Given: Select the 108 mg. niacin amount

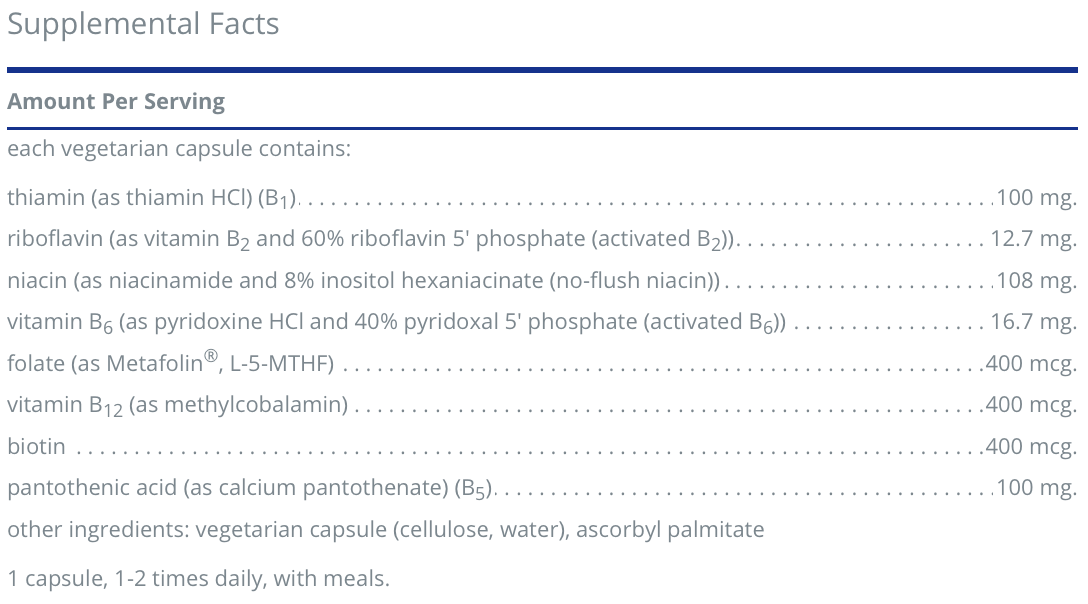Looking at the screenshot, I should tap(1036, 281).
